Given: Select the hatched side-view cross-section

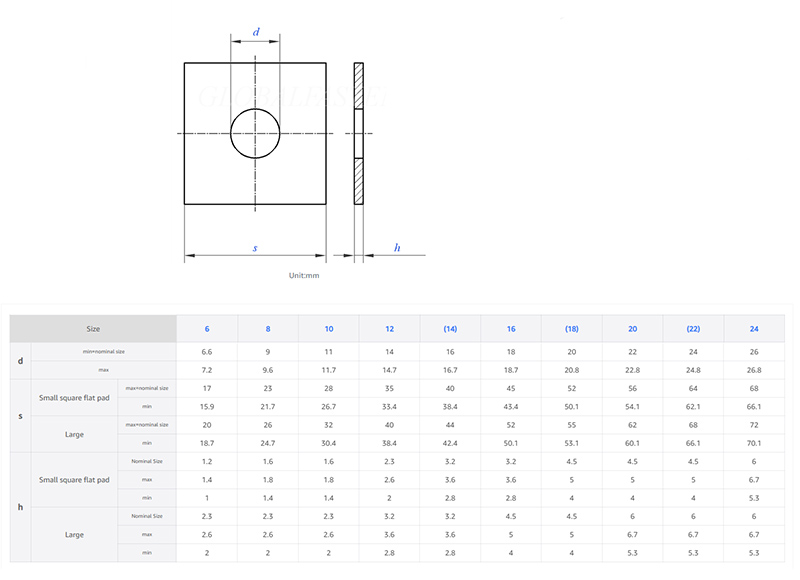Looking at the screenshot, I should point(358,134).
